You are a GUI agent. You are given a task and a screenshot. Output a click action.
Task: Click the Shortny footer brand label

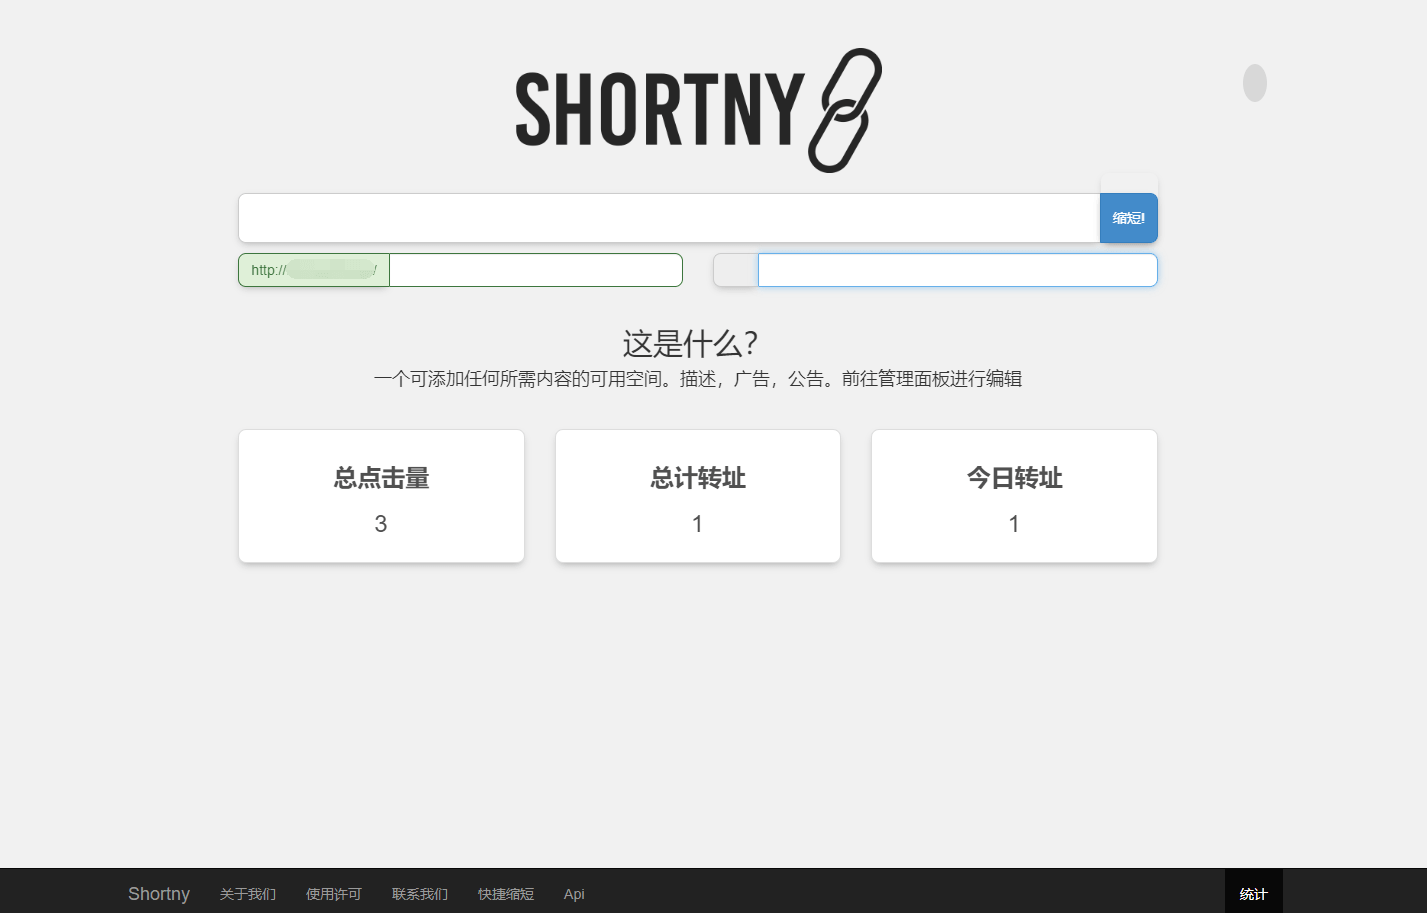point(158,893)
